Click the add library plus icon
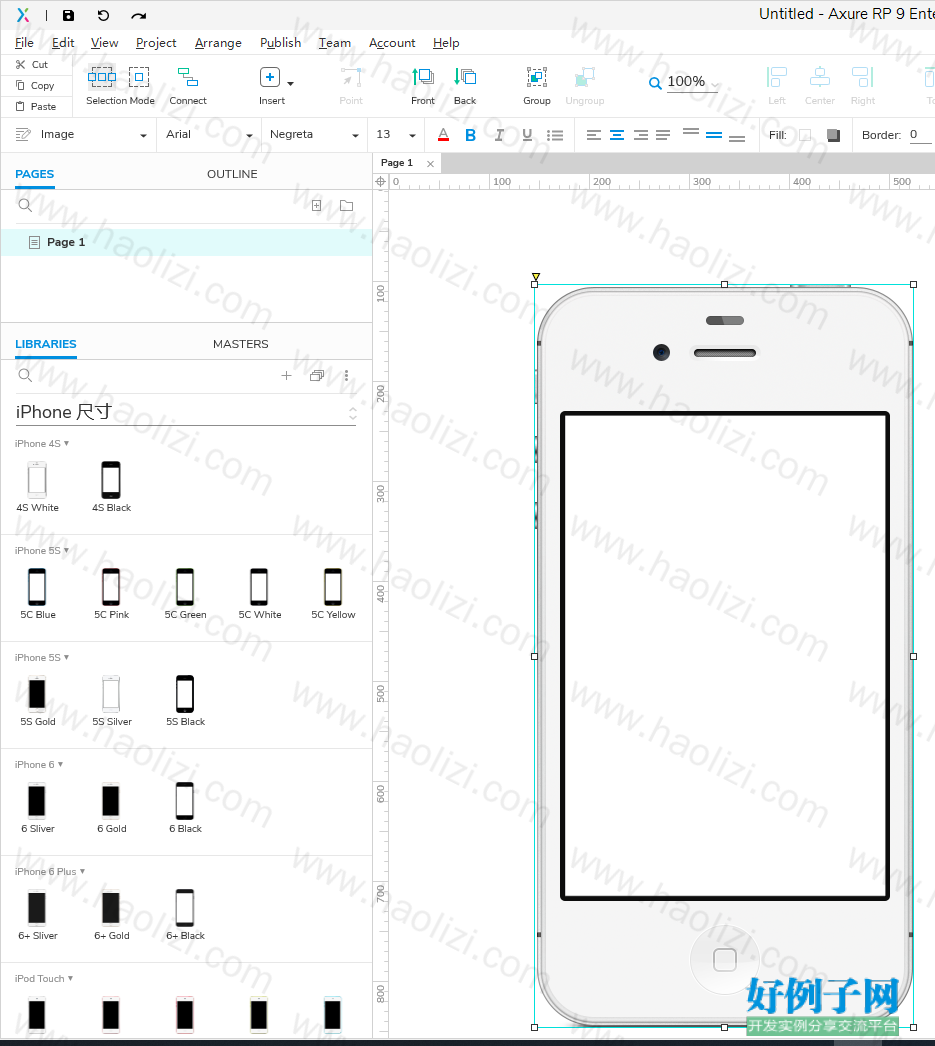This screenshot has width=935, height=1046. 286,376
